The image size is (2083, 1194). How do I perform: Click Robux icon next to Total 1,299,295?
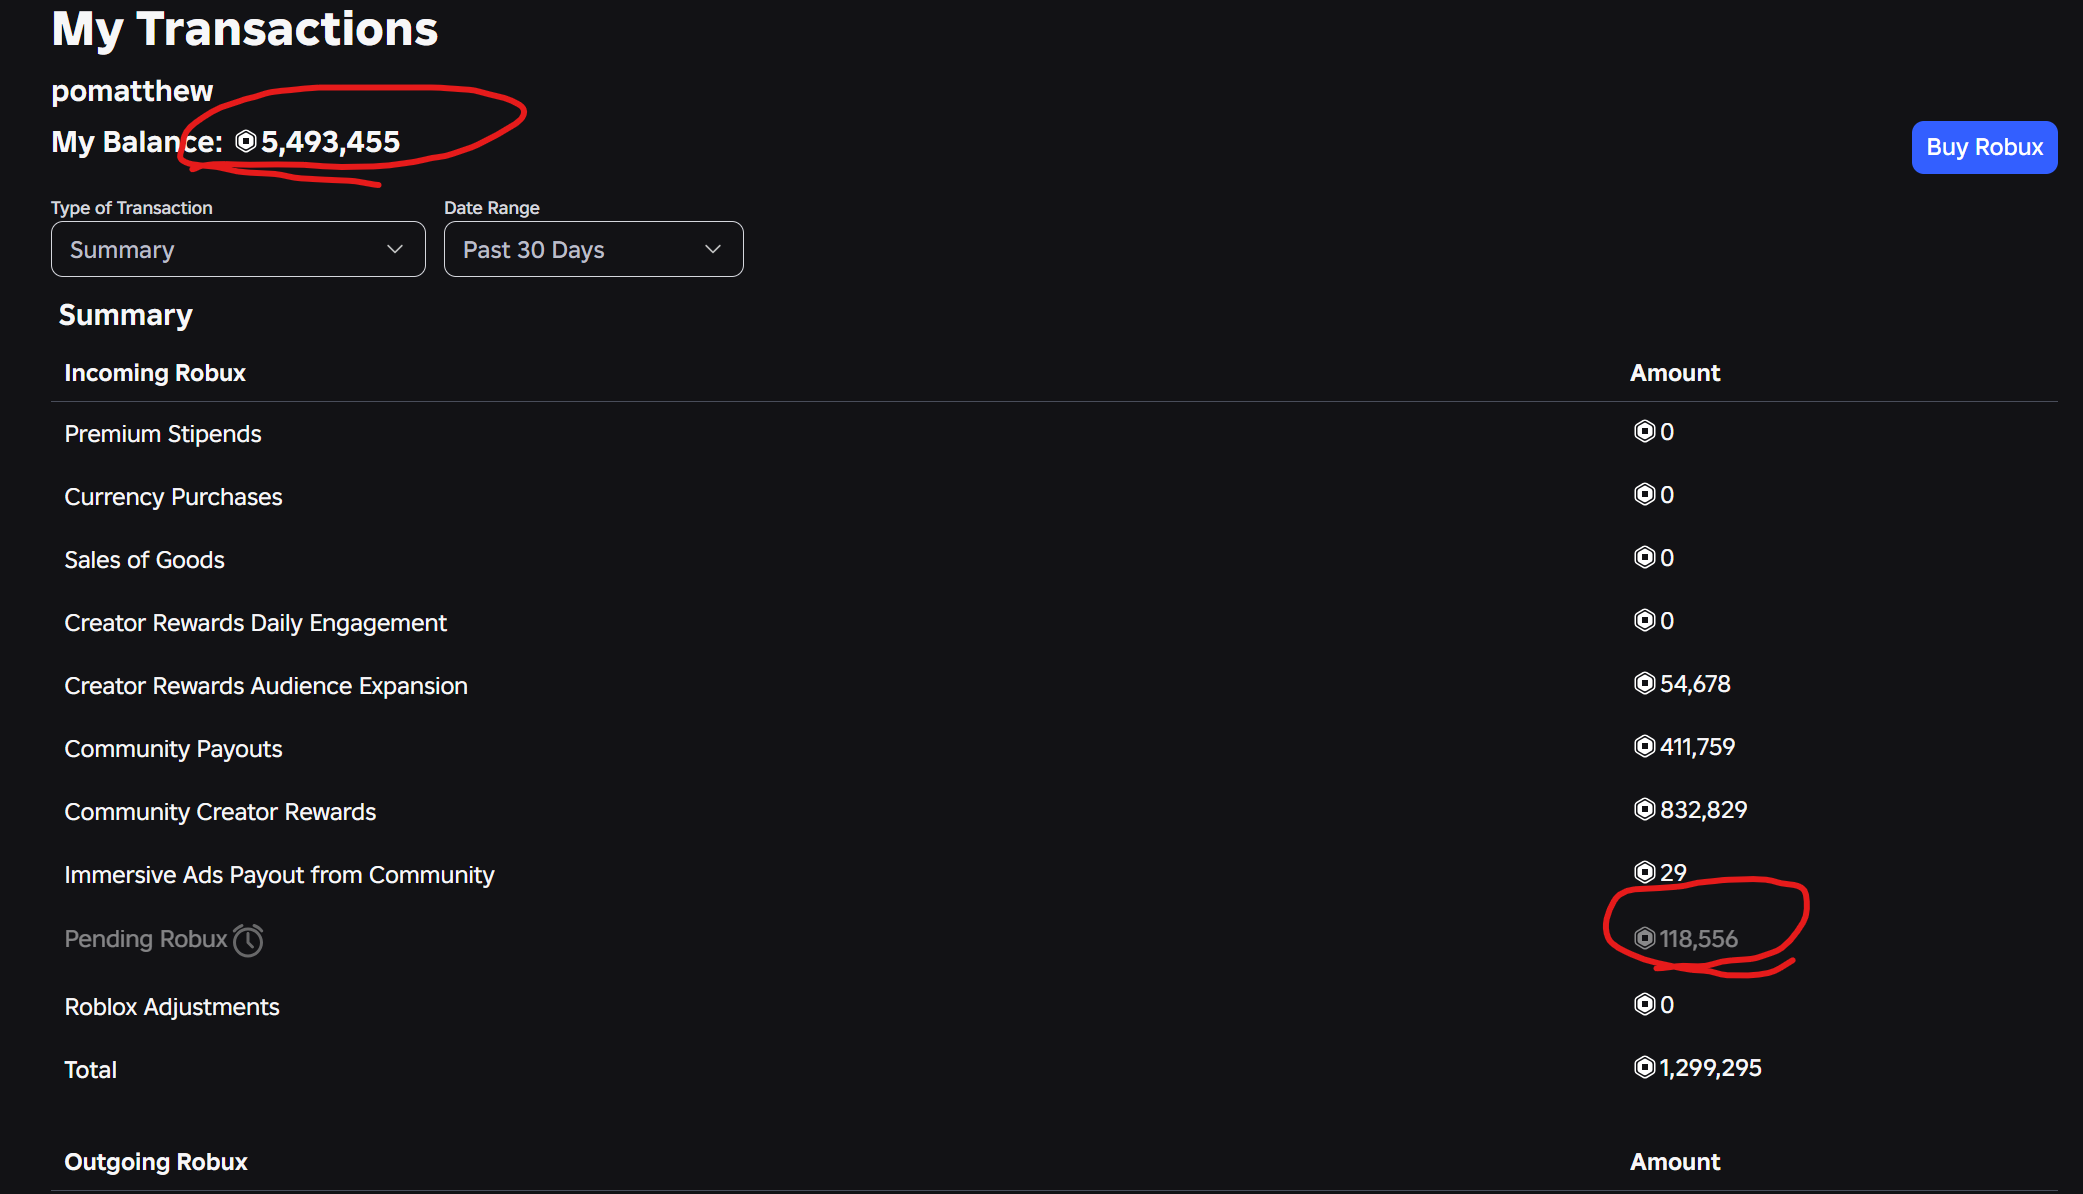[1645, 1067]
